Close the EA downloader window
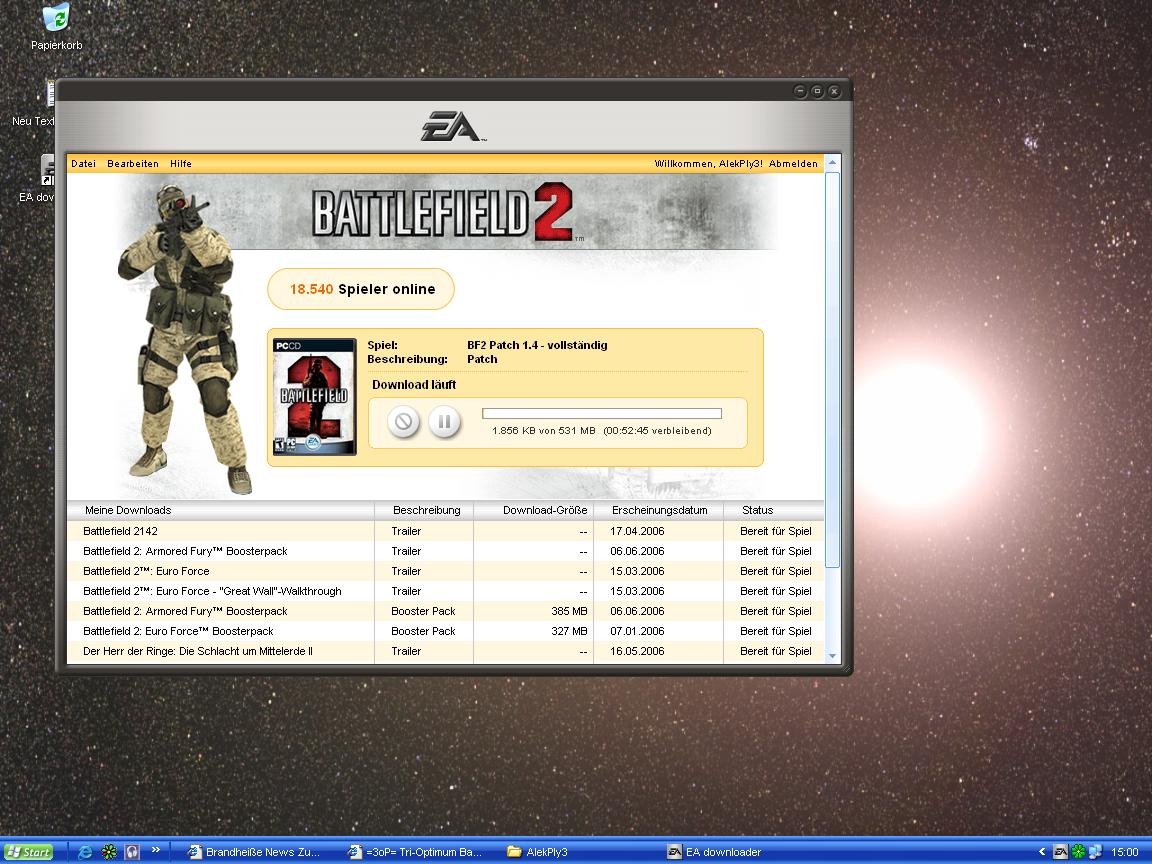The height and width of the screenshot is (864, 1152). tap(834, 91)
